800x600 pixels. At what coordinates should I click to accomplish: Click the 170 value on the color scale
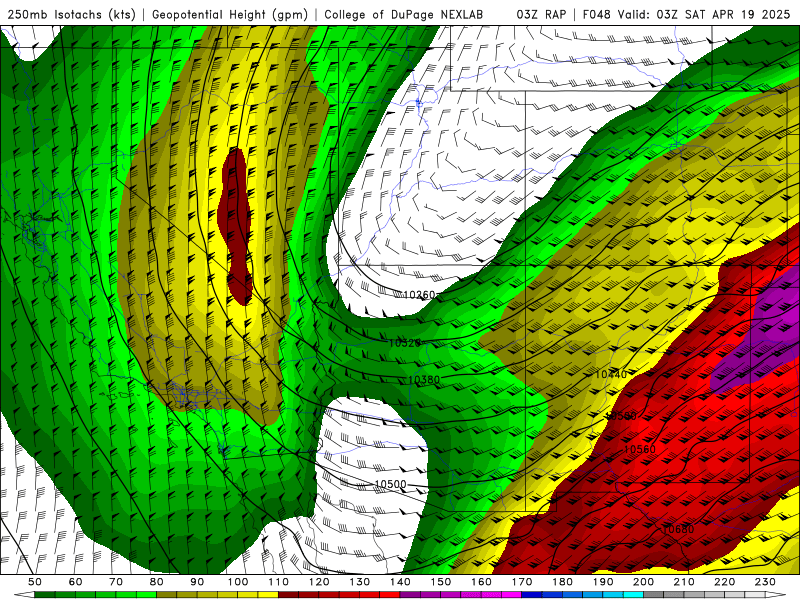point(522,582)
